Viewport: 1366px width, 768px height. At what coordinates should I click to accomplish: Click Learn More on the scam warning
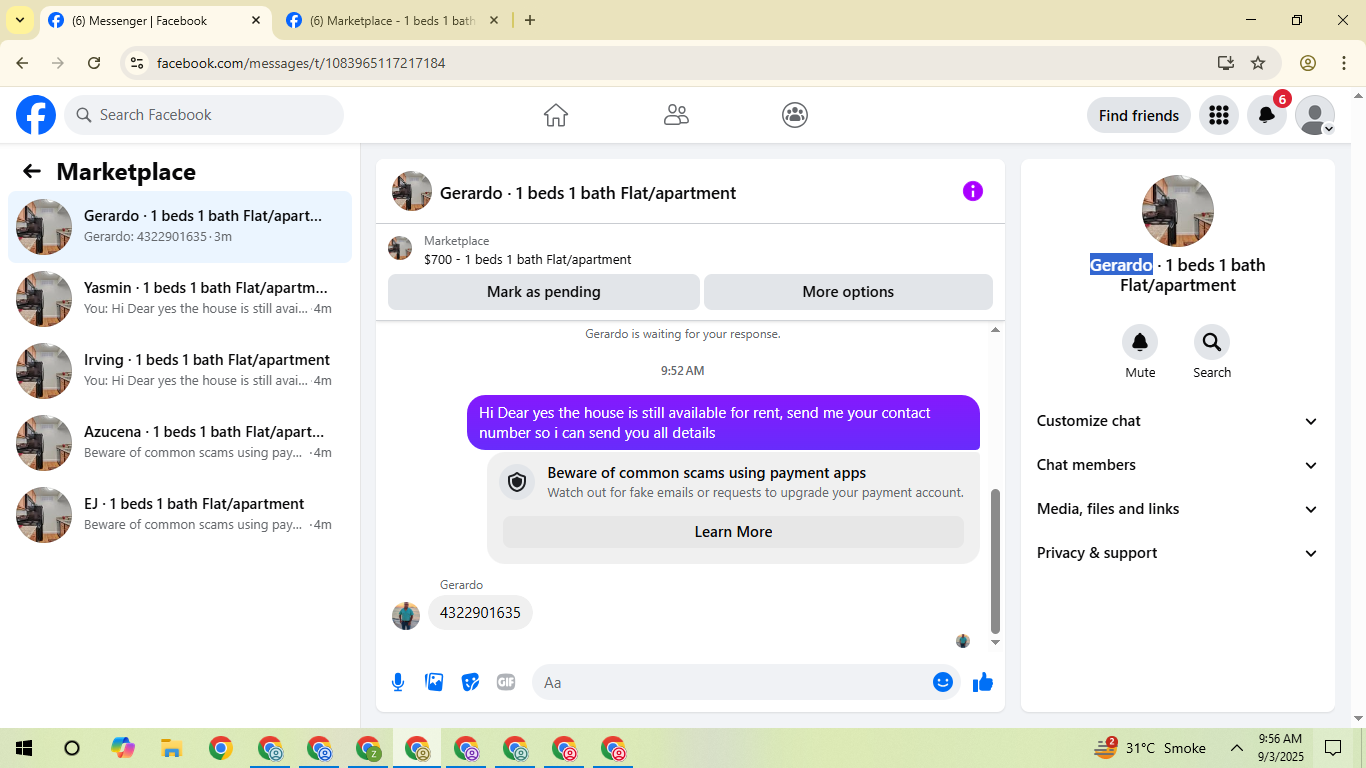733,532
